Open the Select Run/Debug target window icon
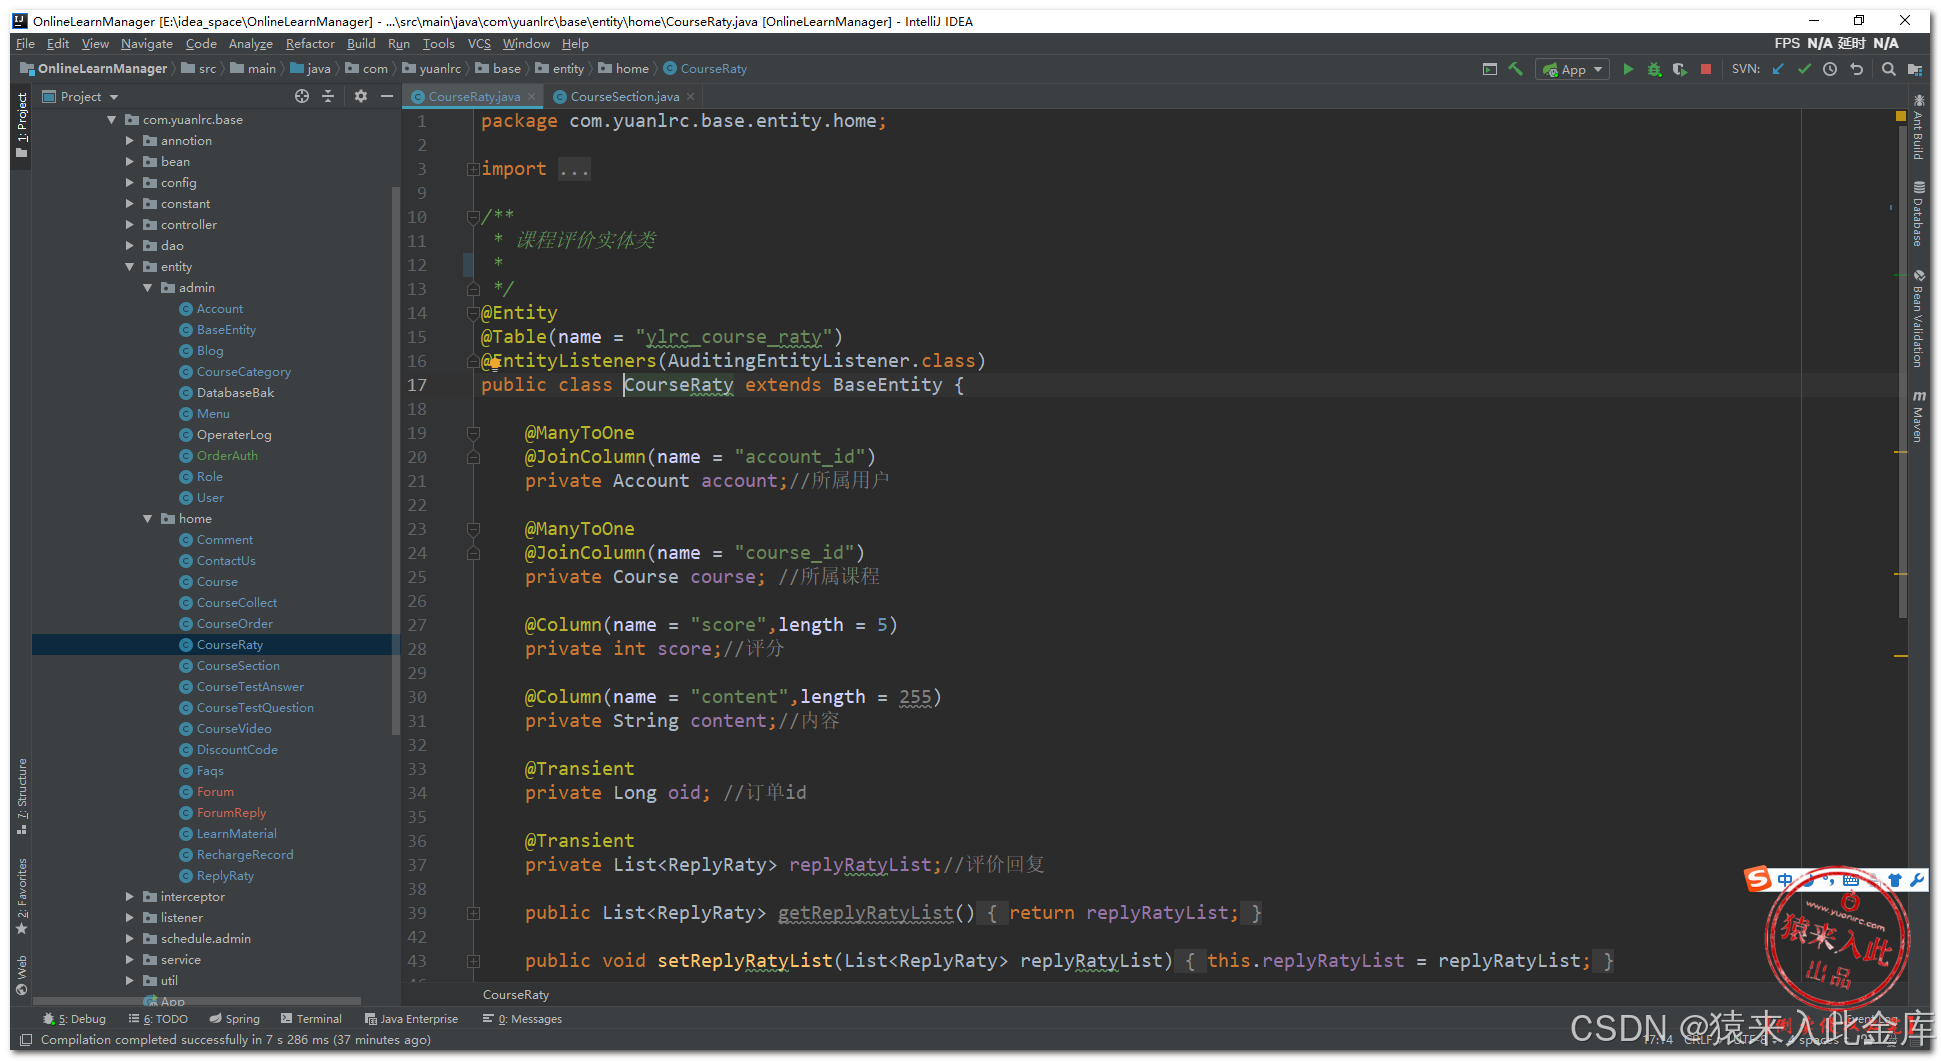The image size is (1941, 1061). (x=1490, y=69)
